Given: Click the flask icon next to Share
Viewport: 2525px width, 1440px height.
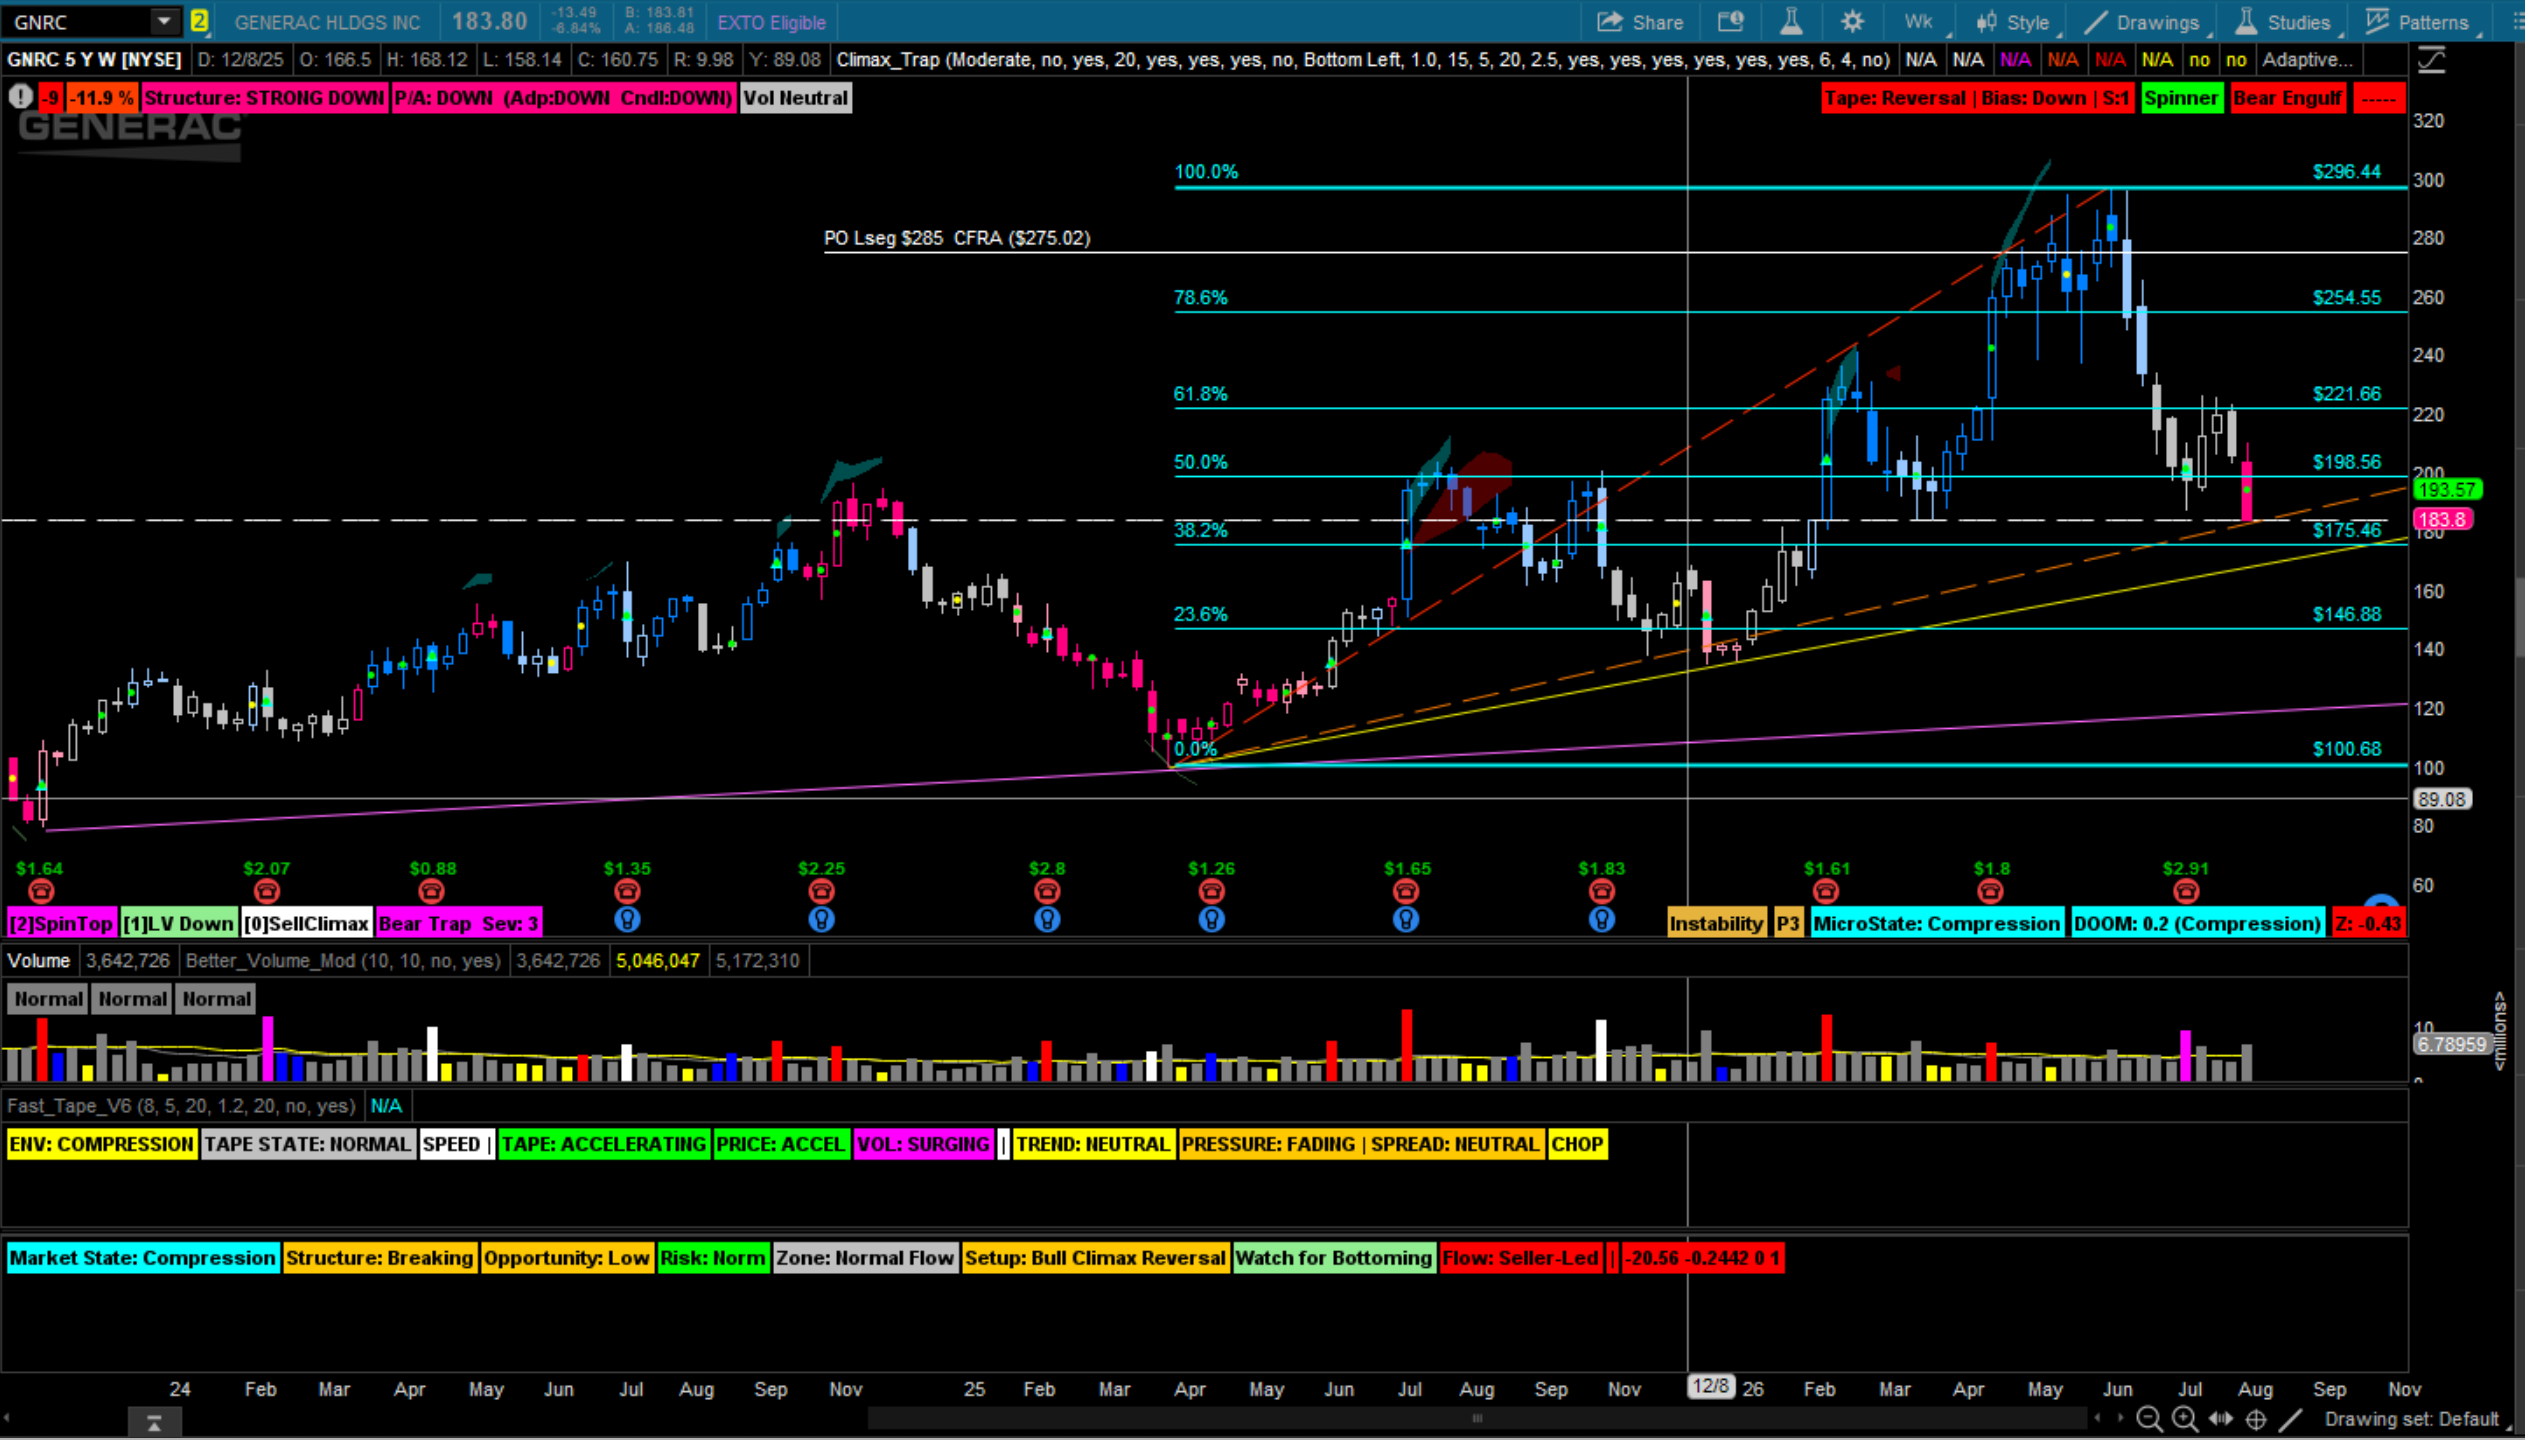Looking at the screenshot, I should point(1791,22).
